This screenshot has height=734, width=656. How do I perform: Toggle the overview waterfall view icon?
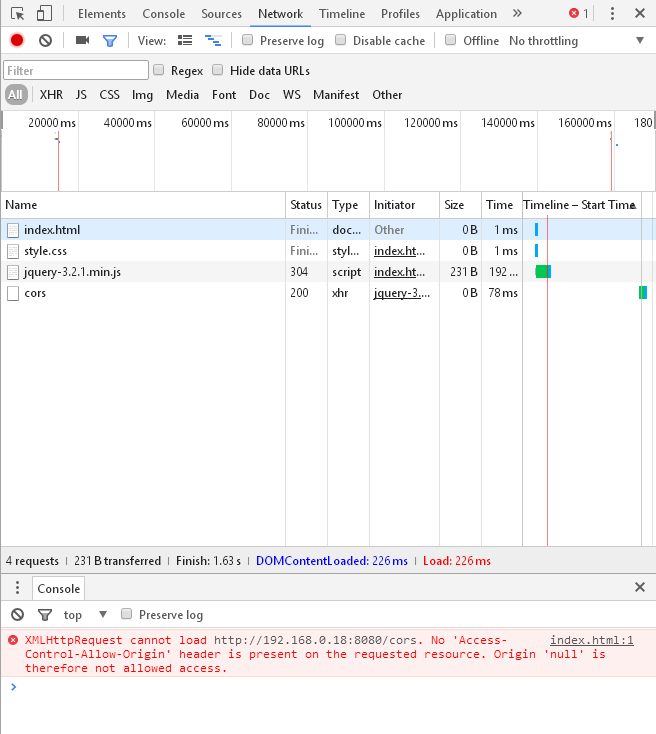coord(213,41)
